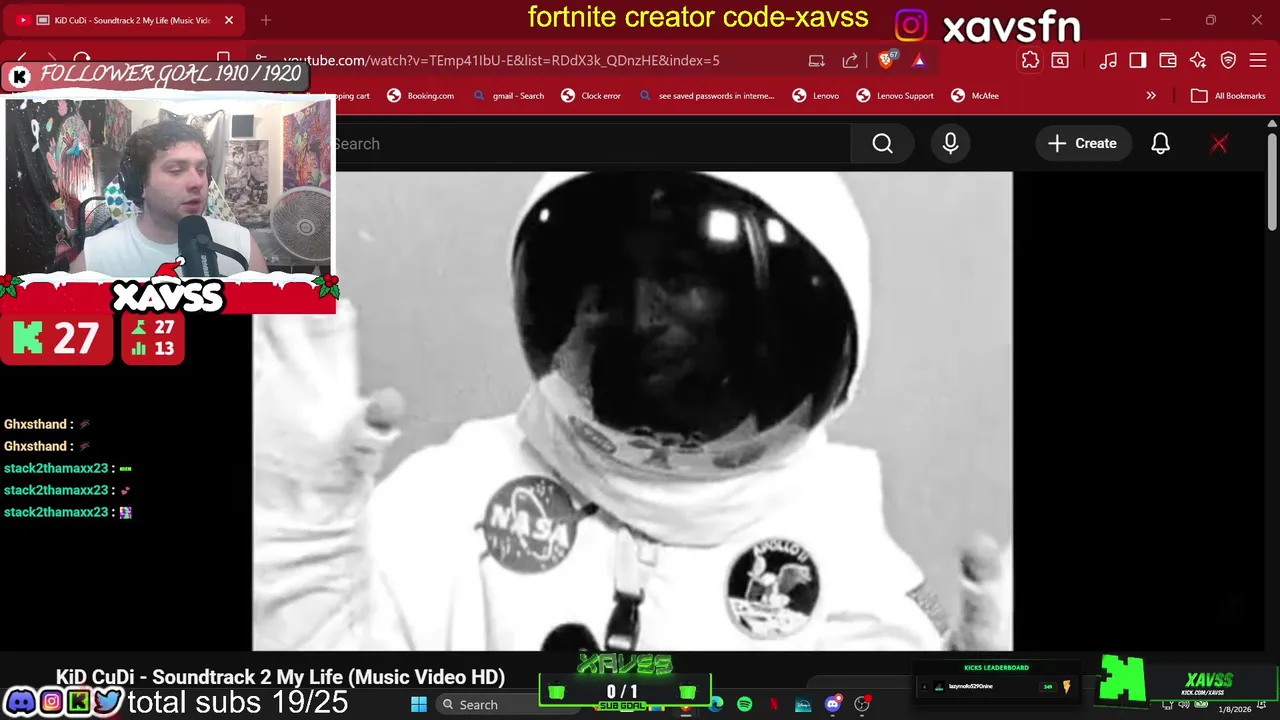Screen dimensions: 1280x720
Task: Open the Windows Start menu
Action: point(418,705)
